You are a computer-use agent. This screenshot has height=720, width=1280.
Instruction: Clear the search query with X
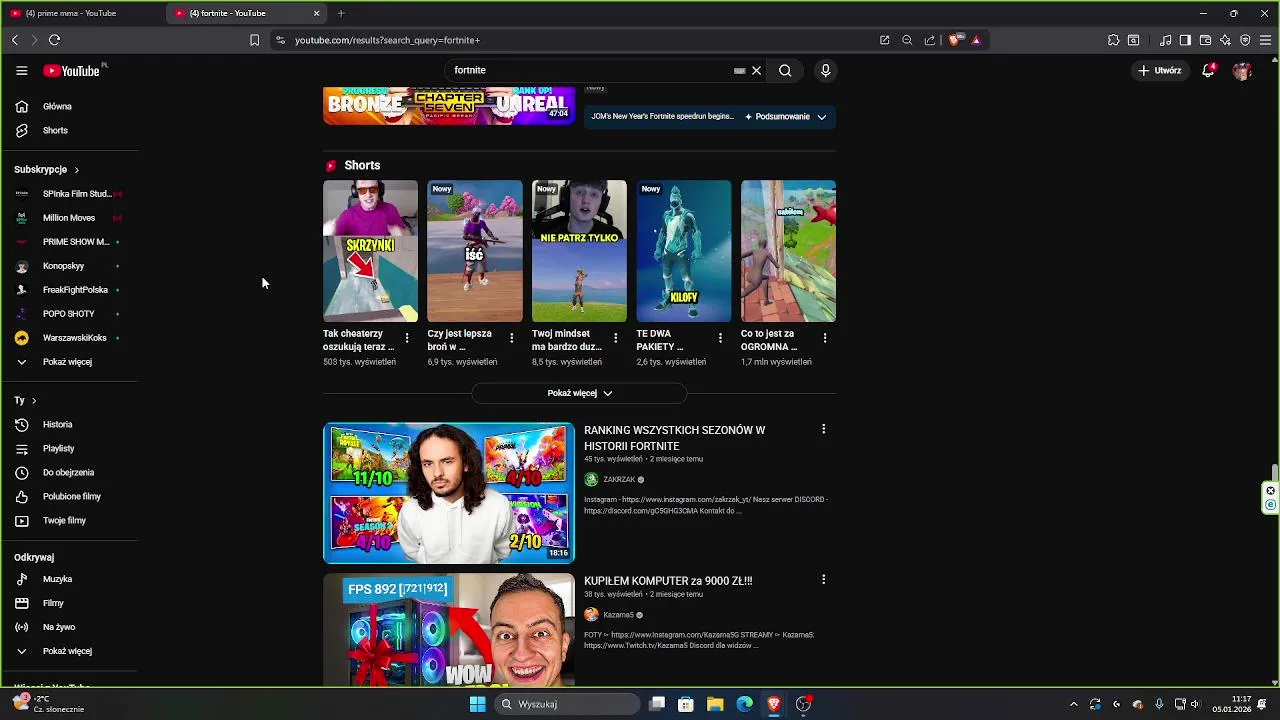[x=757, y=71]
